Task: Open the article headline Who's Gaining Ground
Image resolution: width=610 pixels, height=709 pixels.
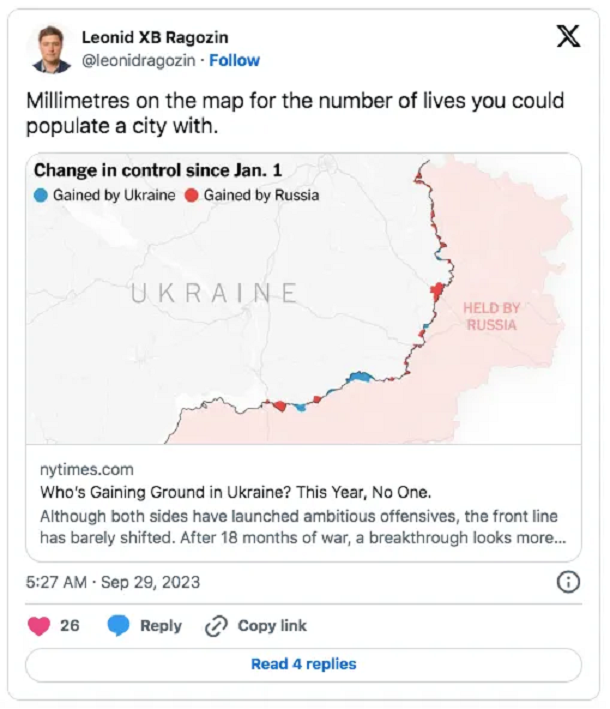Action: point(236,492)
